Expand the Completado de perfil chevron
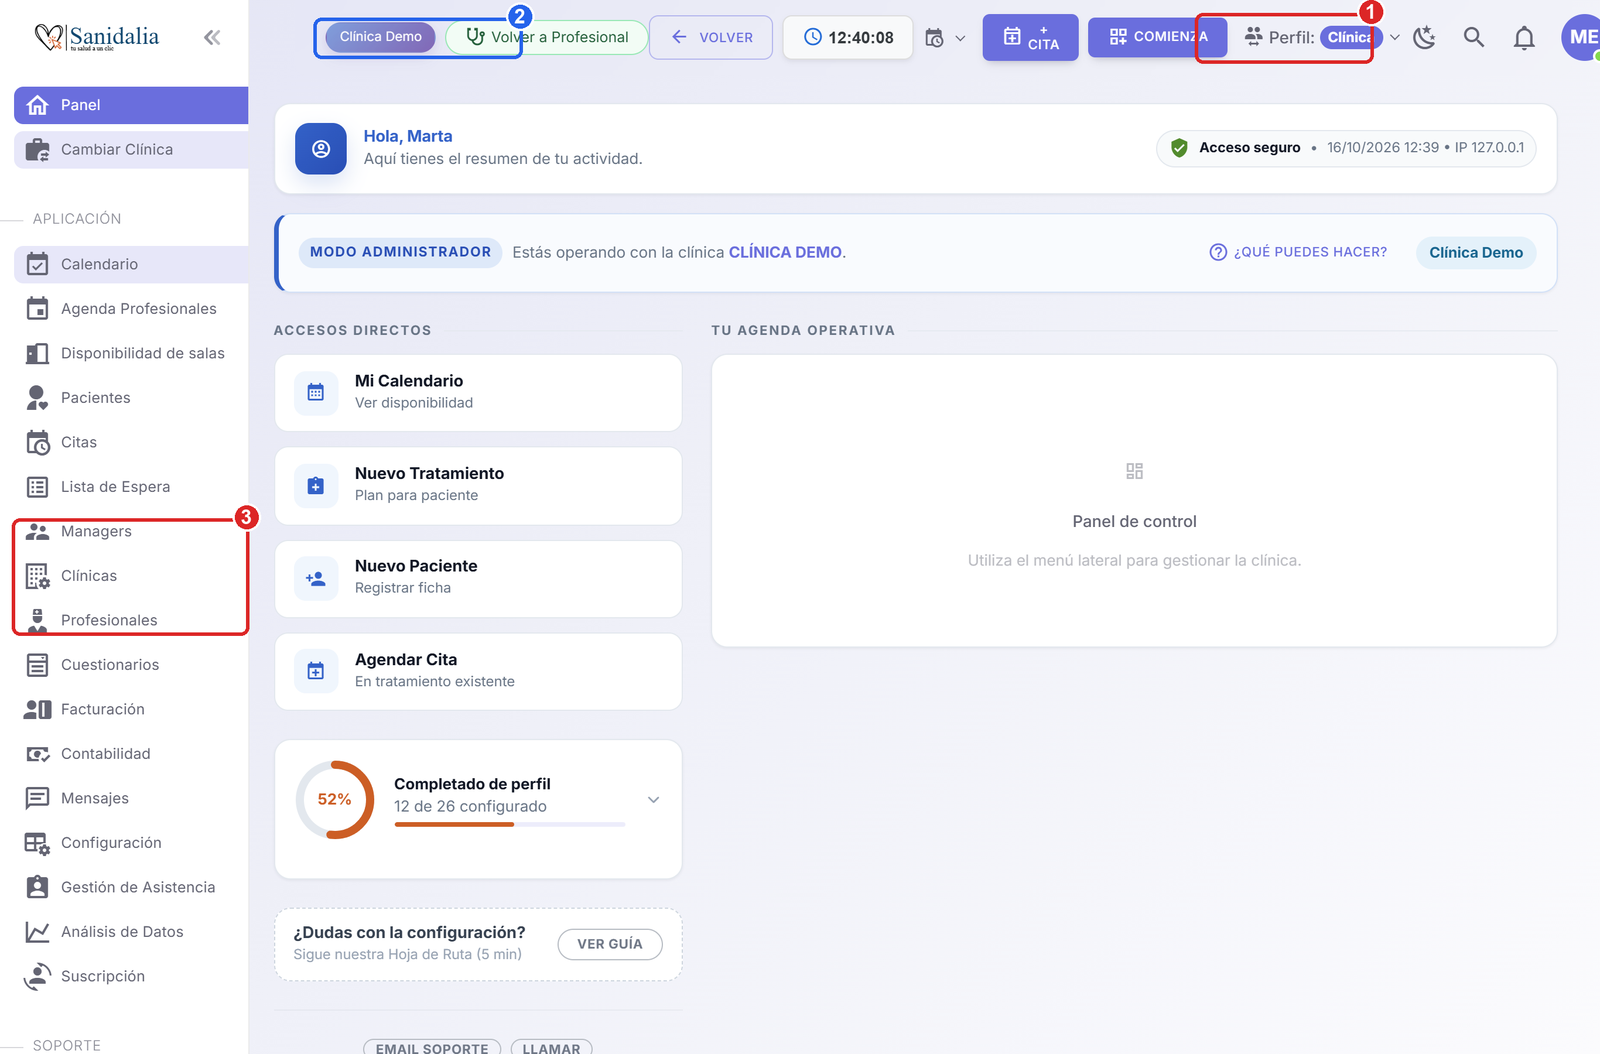Screen dimensions: 1600x1054 [654, 800]
